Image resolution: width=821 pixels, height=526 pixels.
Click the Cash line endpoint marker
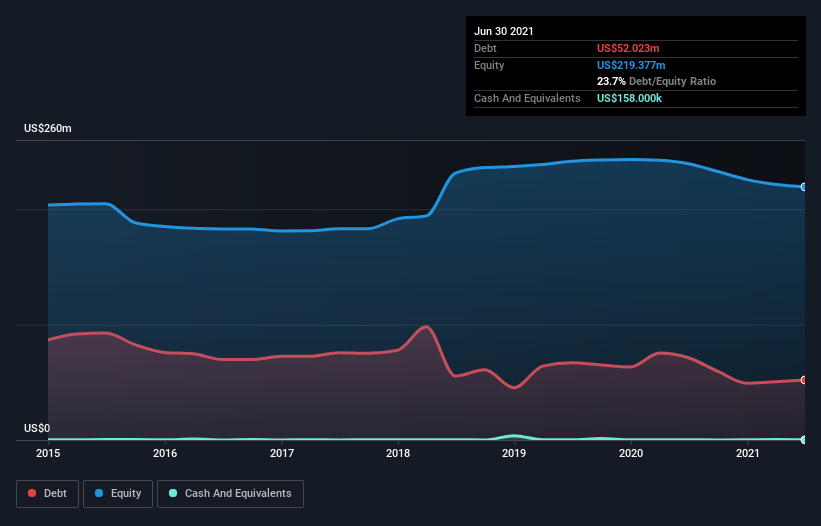tap(804, 440)
